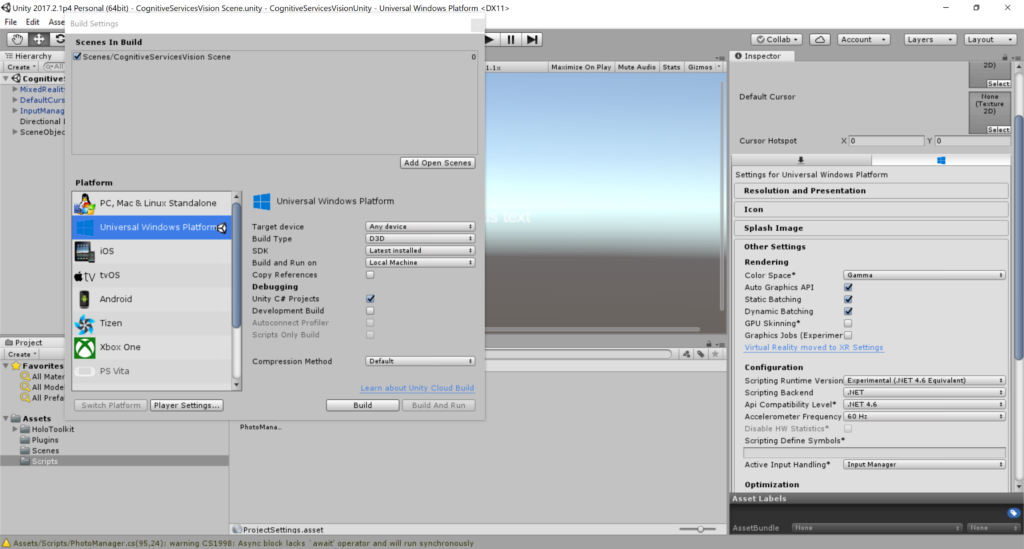
Task: Select the PS Vita platform
Action: point(152,371)
